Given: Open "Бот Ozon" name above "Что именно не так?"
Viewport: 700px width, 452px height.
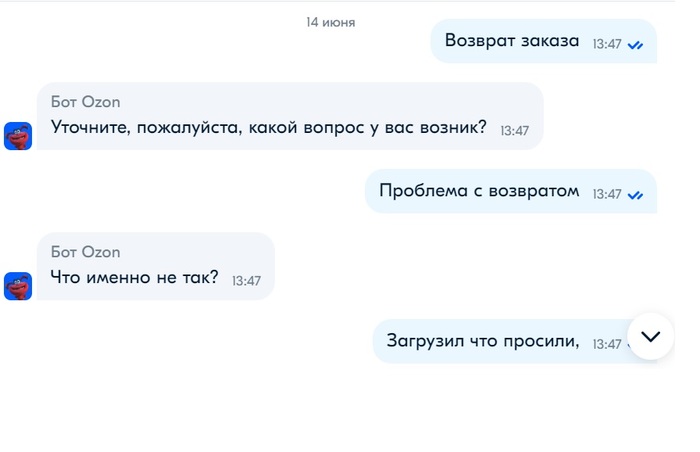Looking at the screenshot, I should click(x=86, y=252).
